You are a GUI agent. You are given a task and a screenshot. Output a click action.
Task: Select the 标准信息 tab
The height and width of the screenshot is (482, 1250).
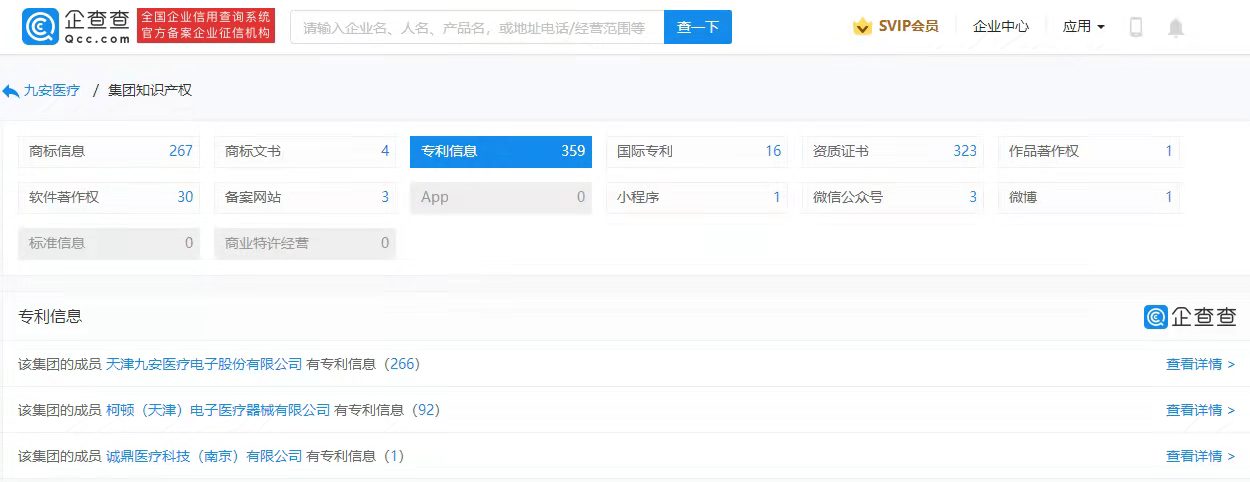coord(109,243)
